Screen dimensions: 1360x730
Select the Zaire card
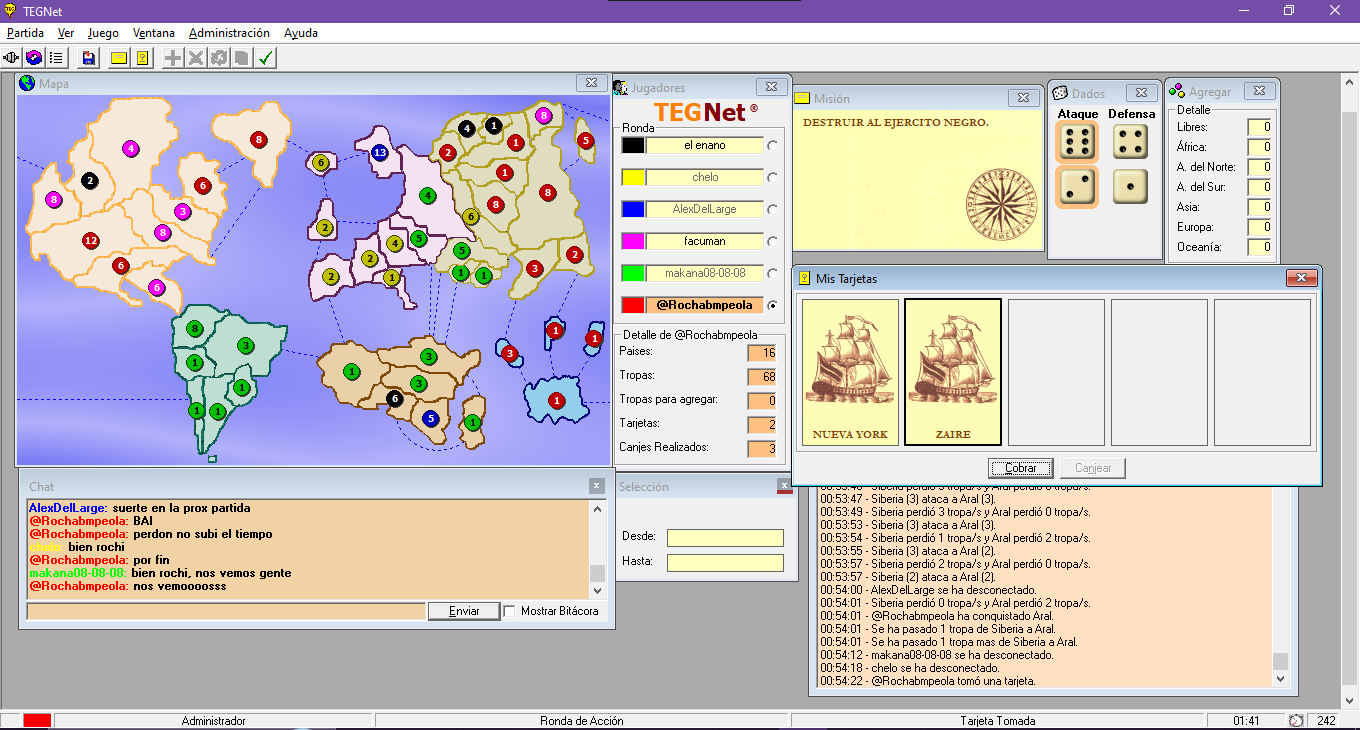click(x=953, y=372)
